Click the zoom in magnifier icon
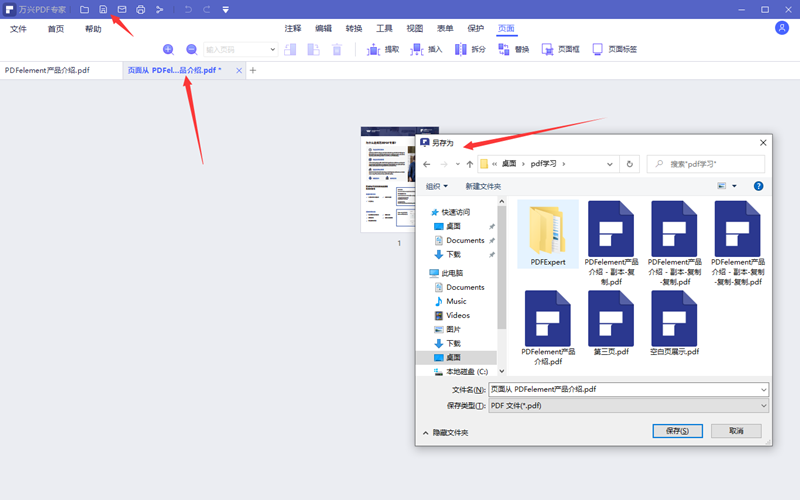Screen dimensions: 800x500 point(168,49)
